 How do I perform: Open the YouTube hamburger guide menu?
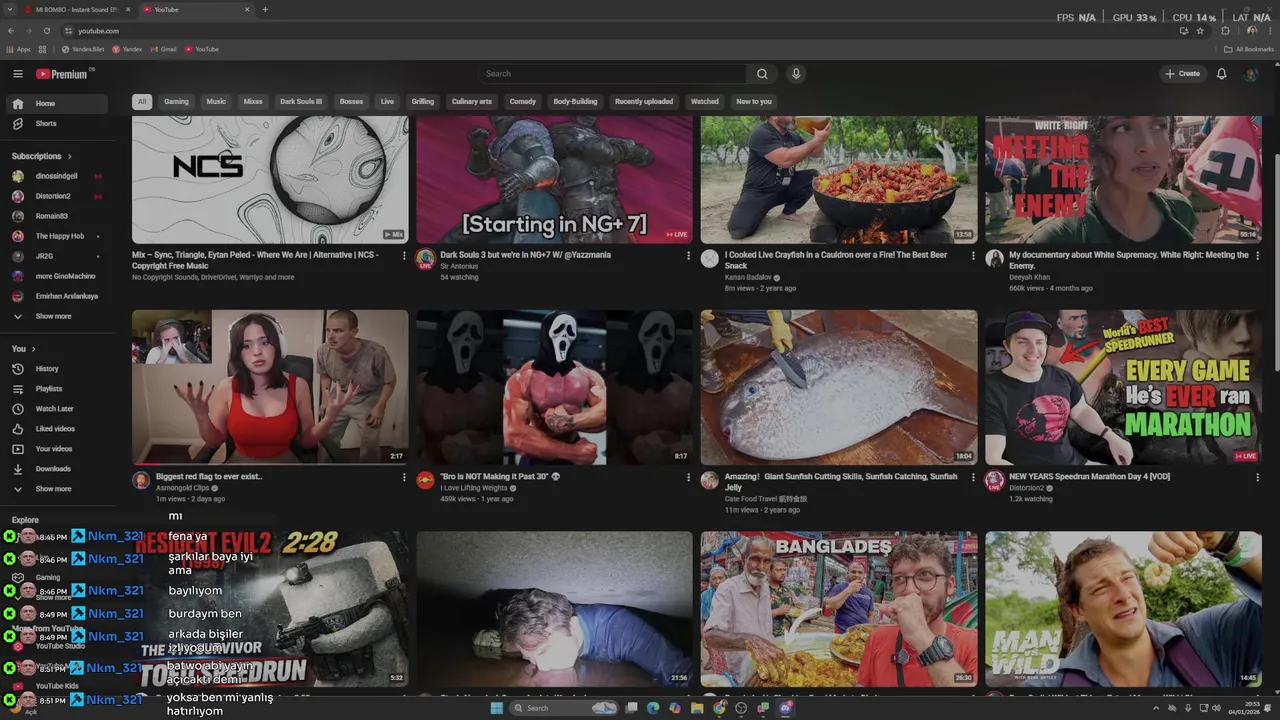coord(17,74)
